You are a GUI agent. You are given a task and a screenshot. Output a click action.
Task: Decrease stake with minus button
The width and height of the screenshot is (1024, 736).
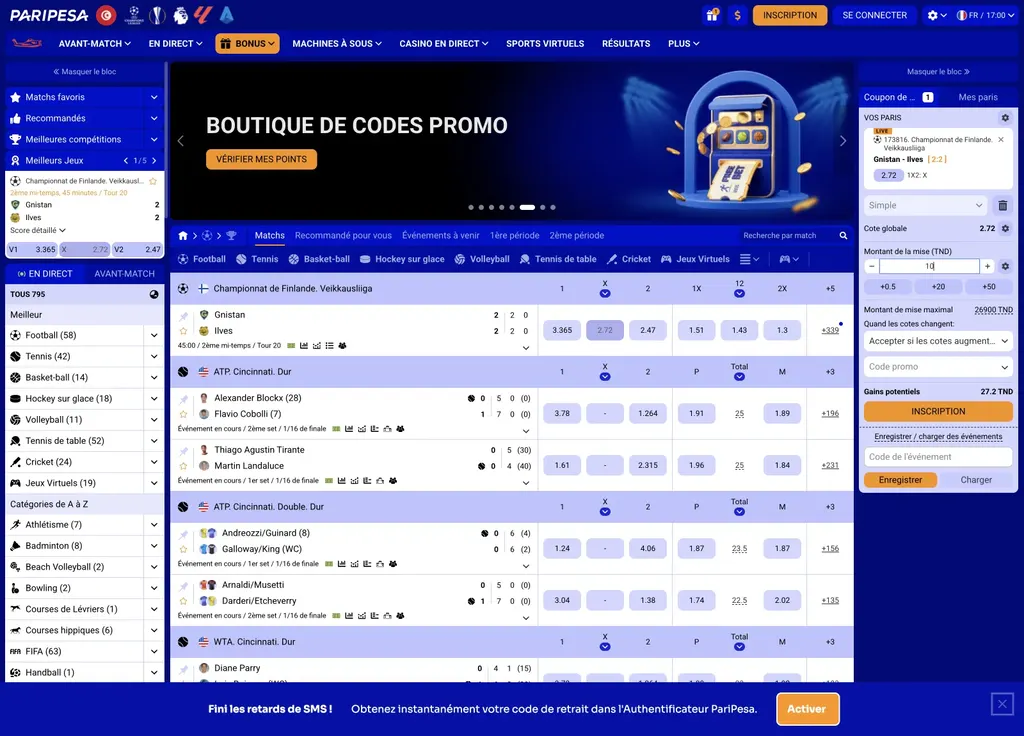click(x=871, y=266)
